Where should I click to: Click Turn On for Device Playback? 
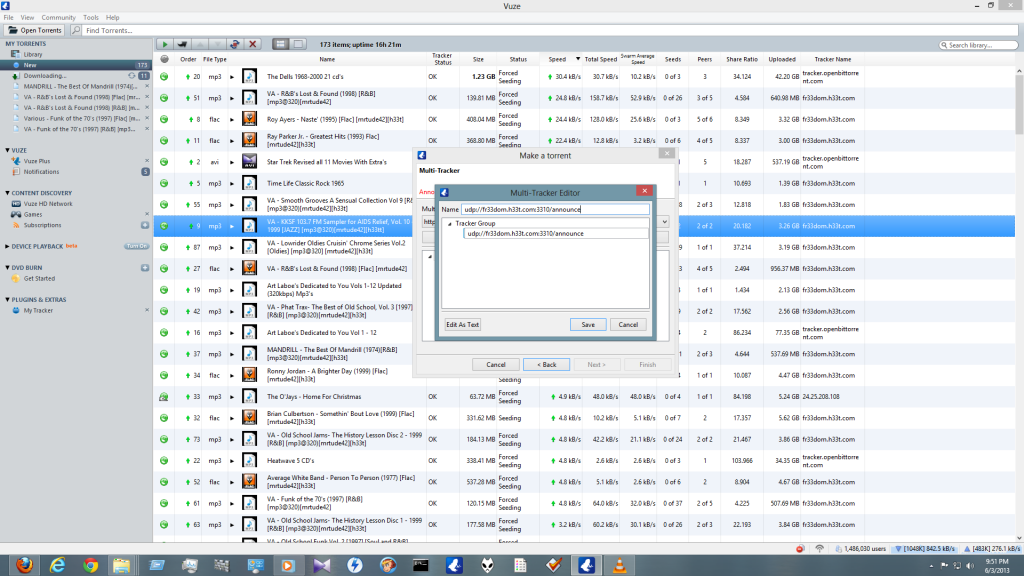pos(136,246)
